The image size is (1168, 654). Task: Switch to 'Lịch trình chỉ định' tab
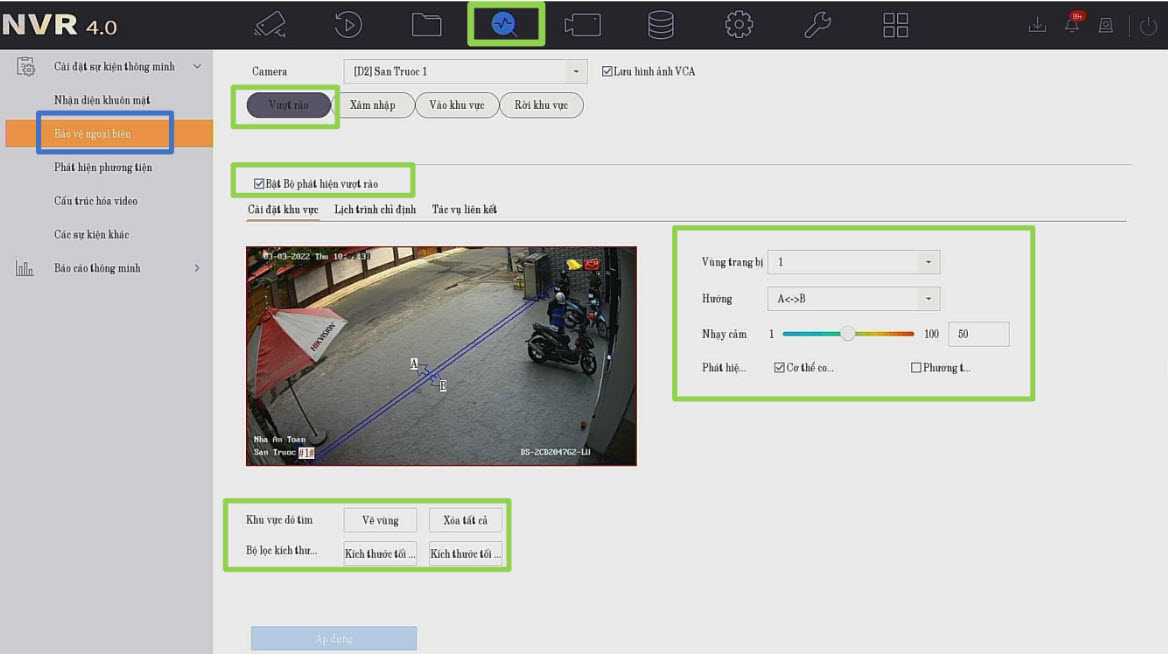pos(375,210)
